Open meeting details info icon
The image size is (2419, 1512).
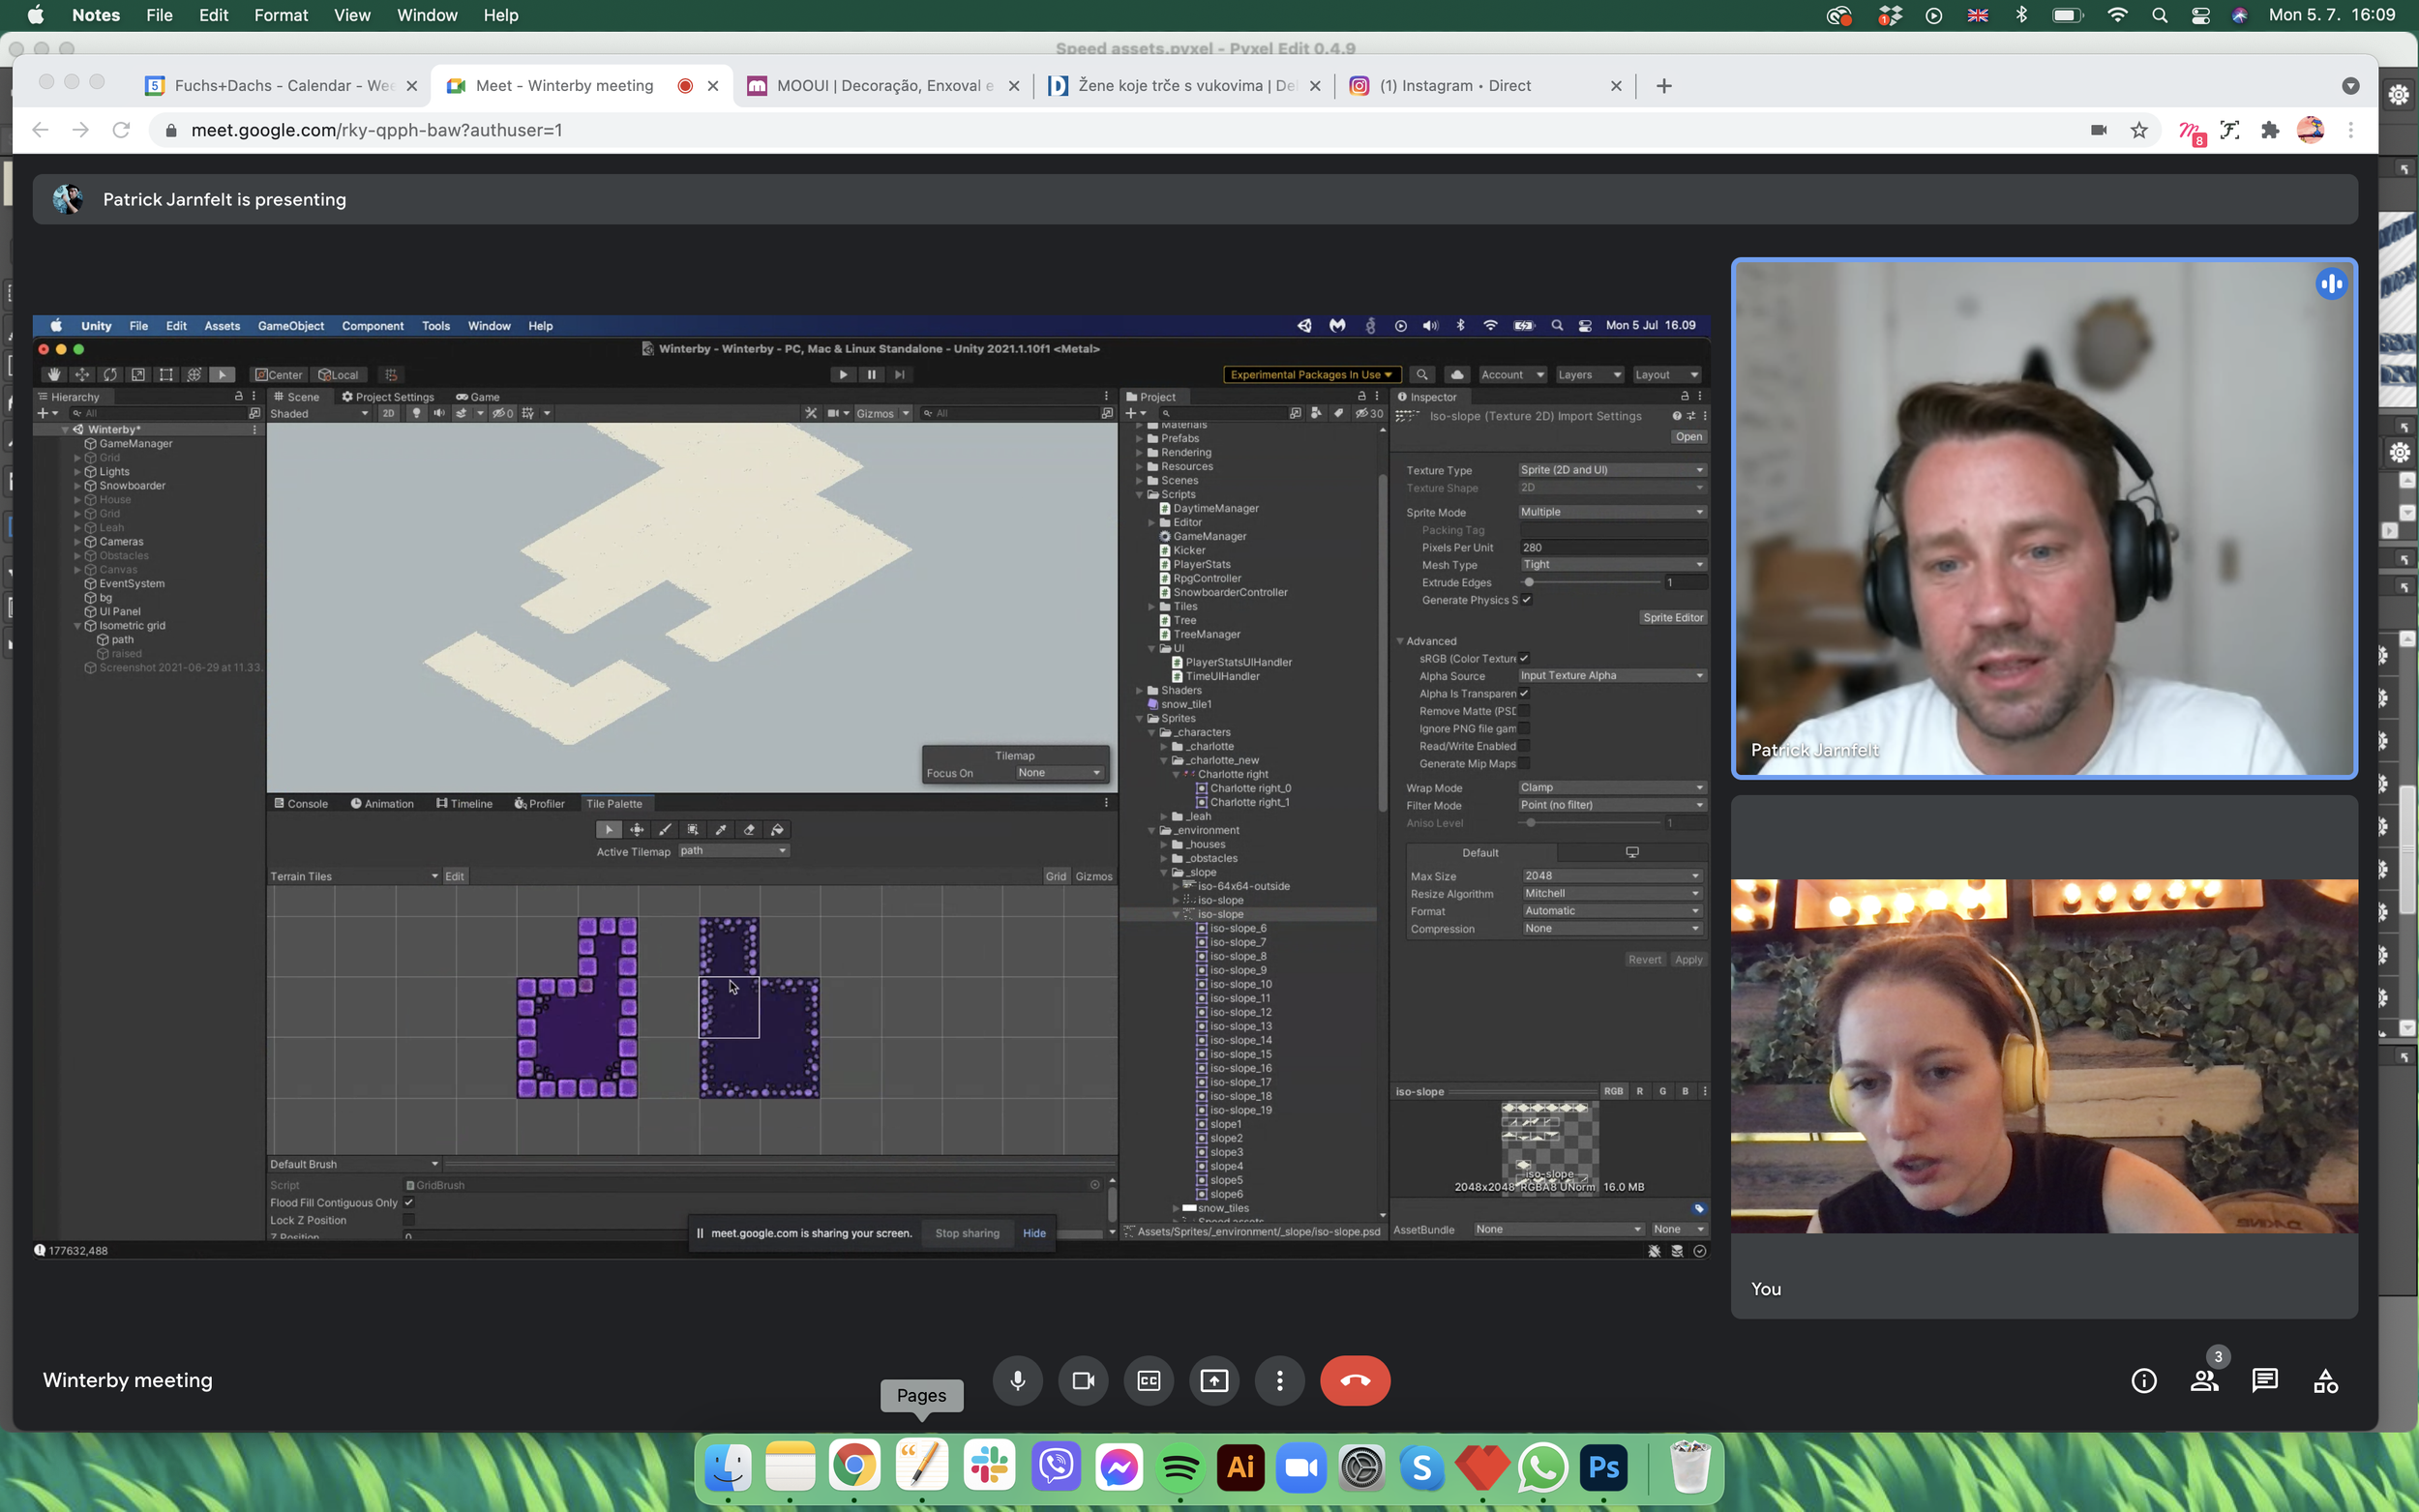coord(2143,1380)
